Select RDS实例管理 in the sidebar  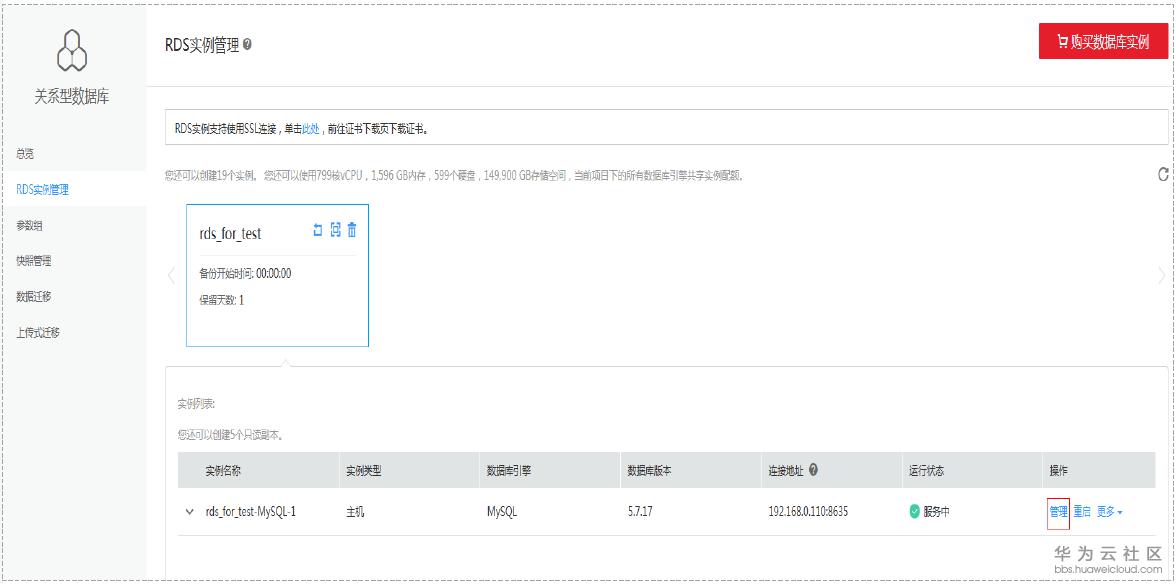tap(42, 190)
